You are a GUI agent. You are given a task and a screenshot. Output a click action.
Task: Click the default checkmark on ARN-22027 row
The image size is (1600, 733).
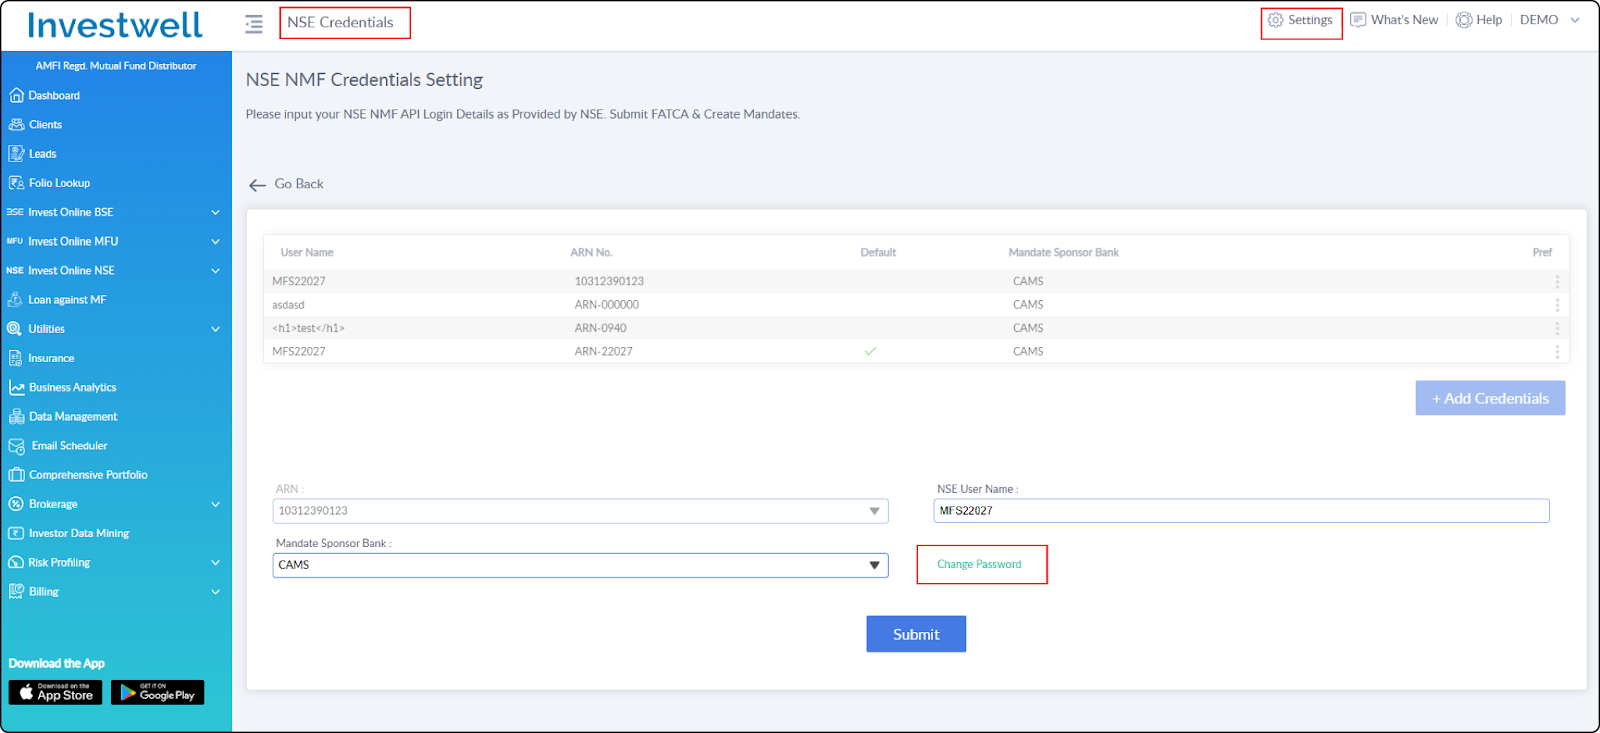click(x=870, y=351)
